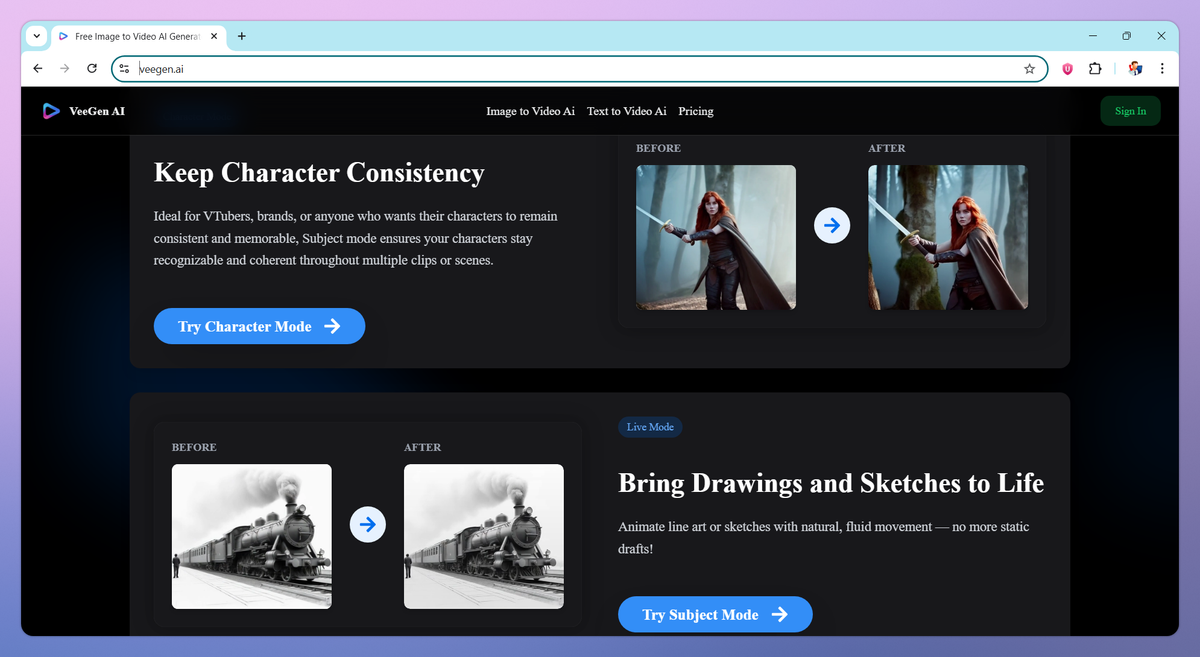Click the BEFORE label above the train sketch
Screen dimensions: 1200x657
(x=194, y=447)
